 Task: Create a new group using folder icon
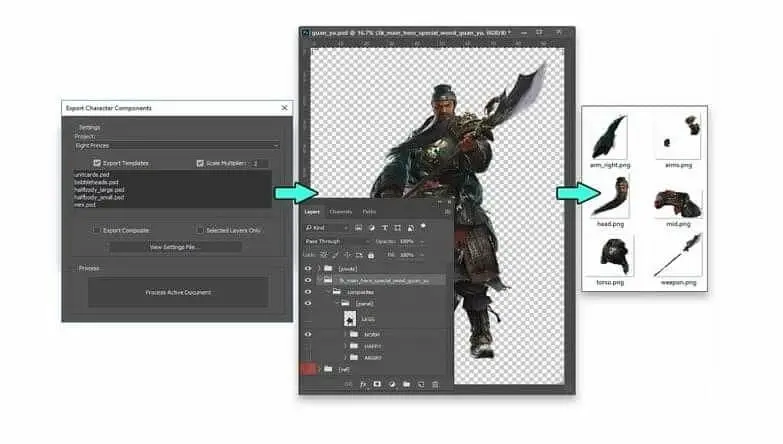point(406,384)
